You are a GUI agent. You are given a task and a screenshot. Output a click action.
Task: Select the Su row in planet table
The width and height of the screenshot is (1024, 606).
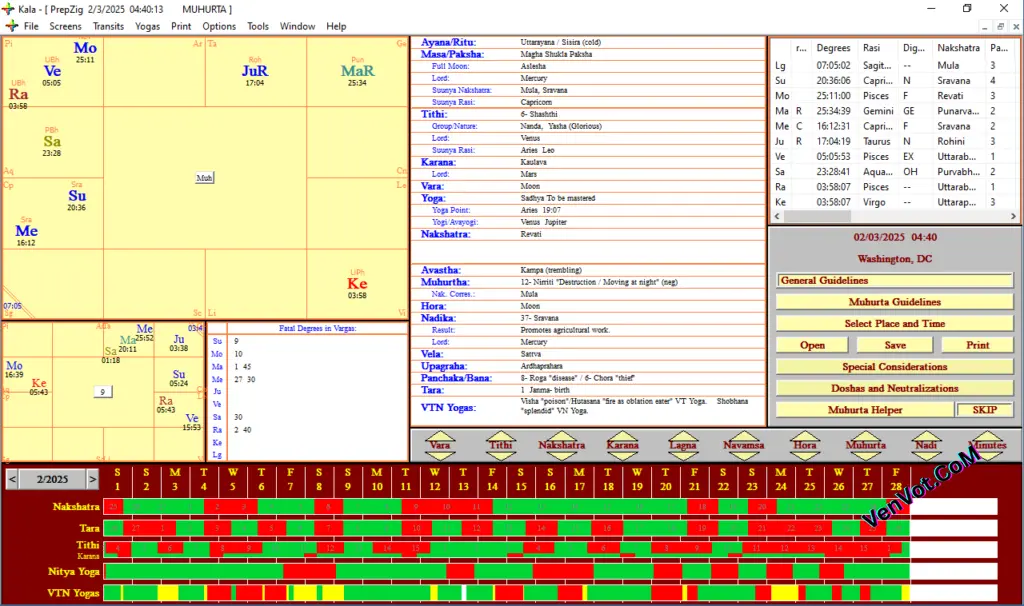point(893,80)
